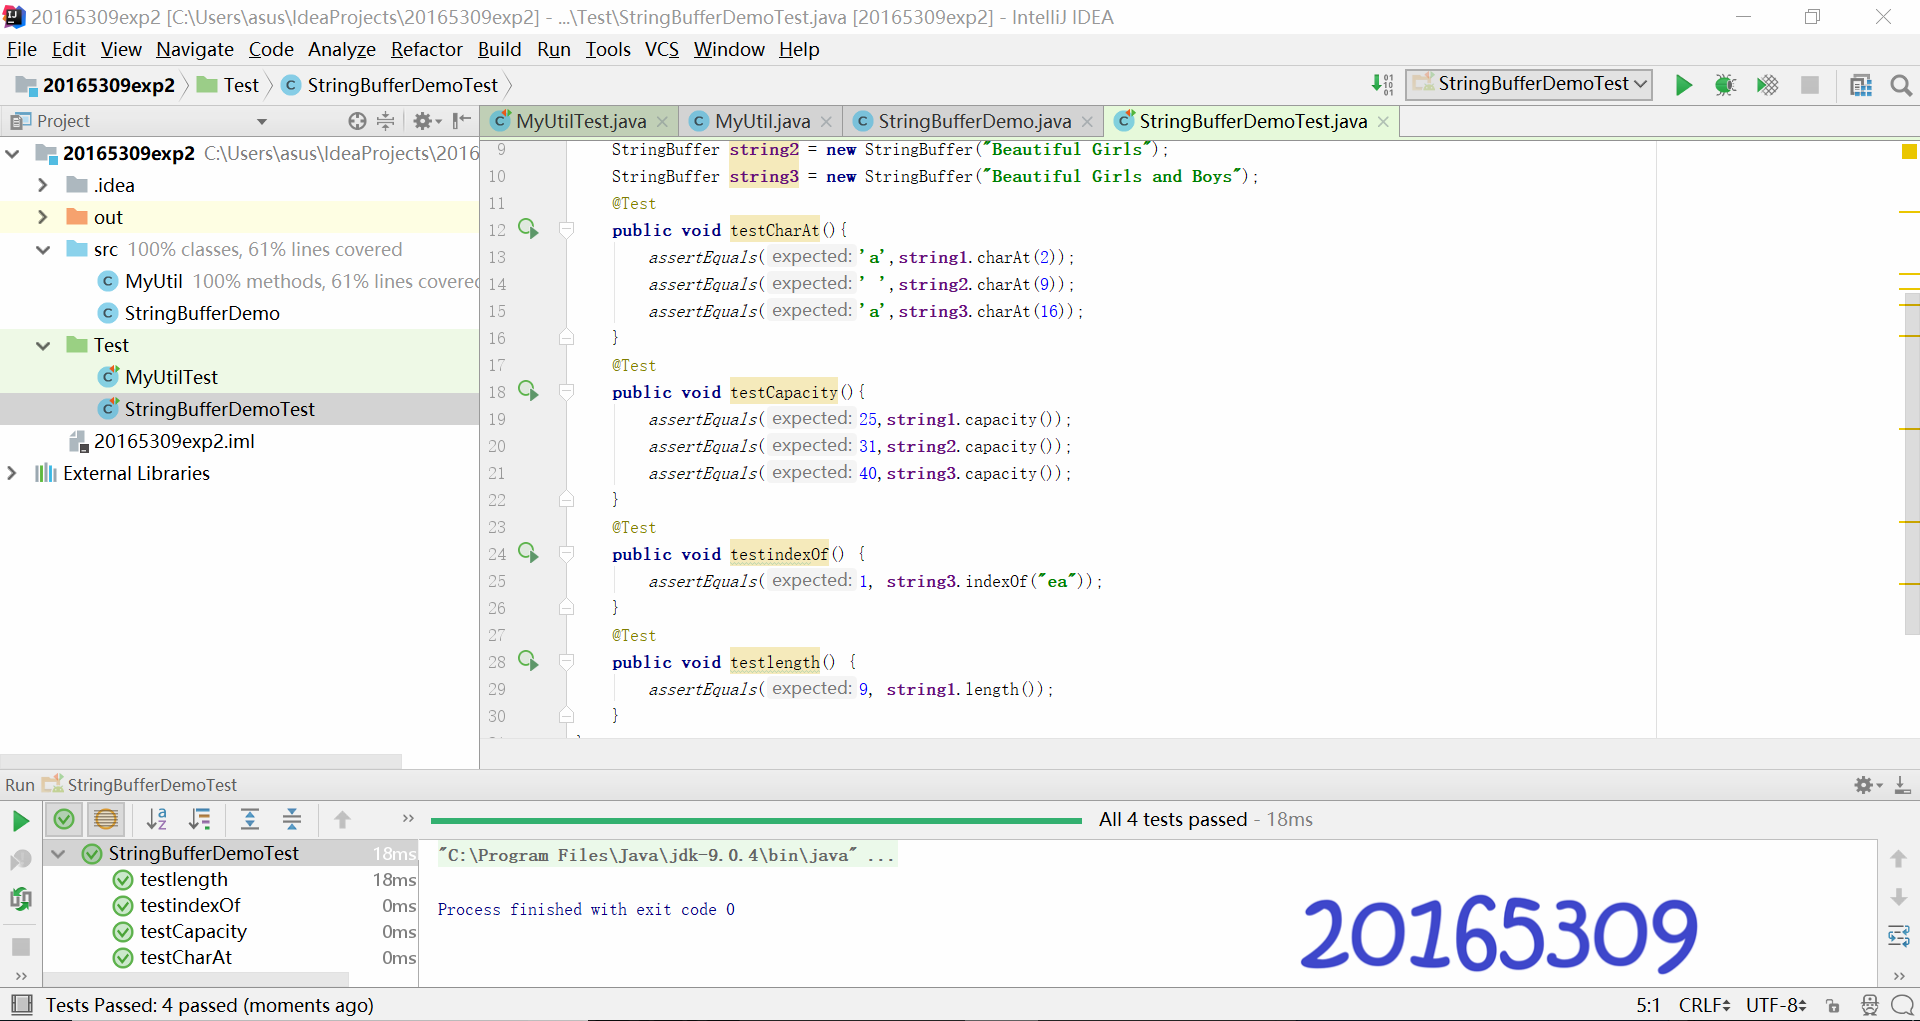This screenshot has width=1920, height=1021.
Task: Open file encoding UTF-8 selector
Action: (x=1776, y=1005)
